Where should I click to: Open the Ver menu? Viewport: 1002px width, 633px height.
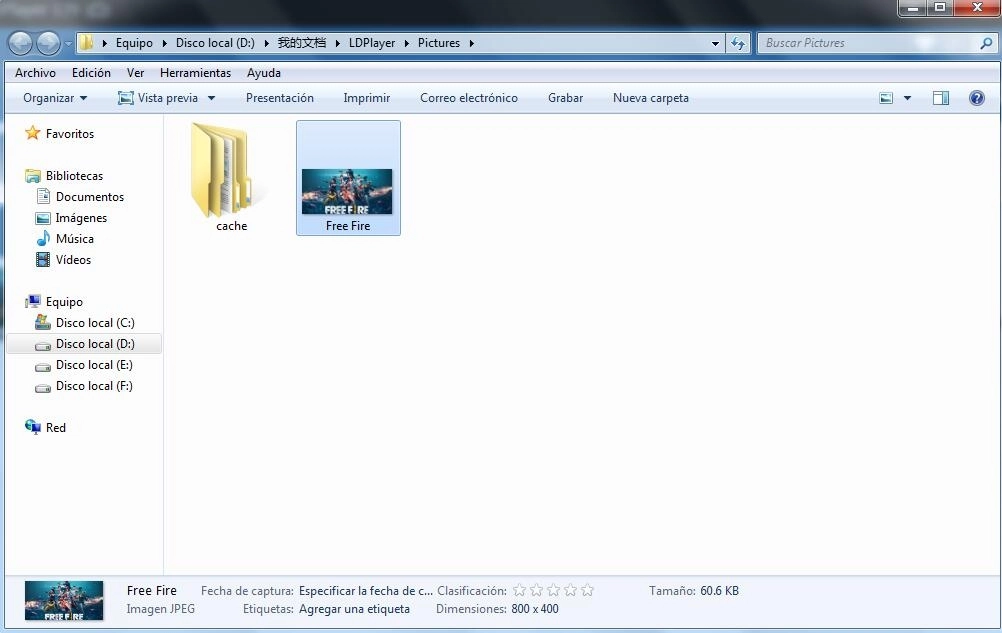(135, 73)
